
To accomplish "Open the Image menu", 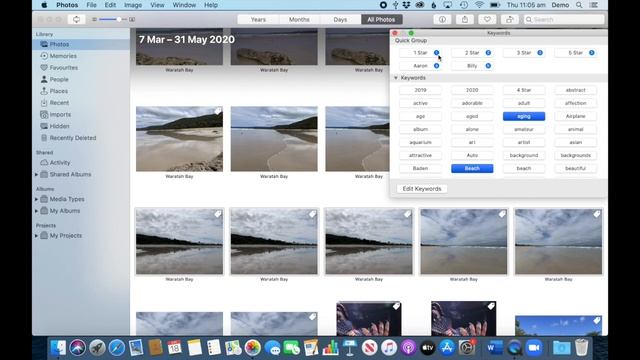I will coord(133,5).
